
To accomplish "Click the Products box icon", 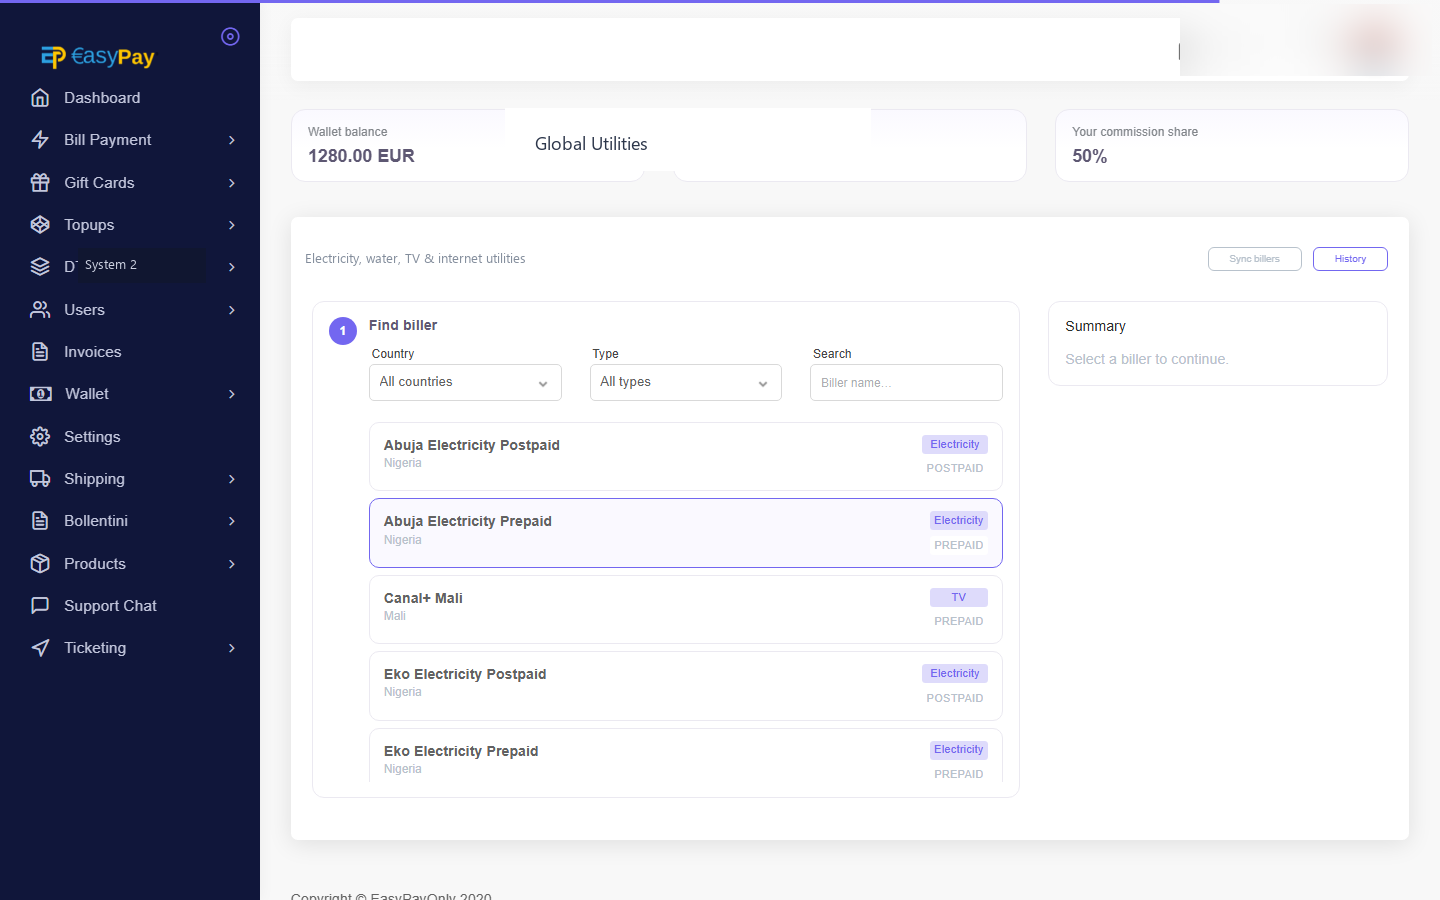I will pos(40,564).
